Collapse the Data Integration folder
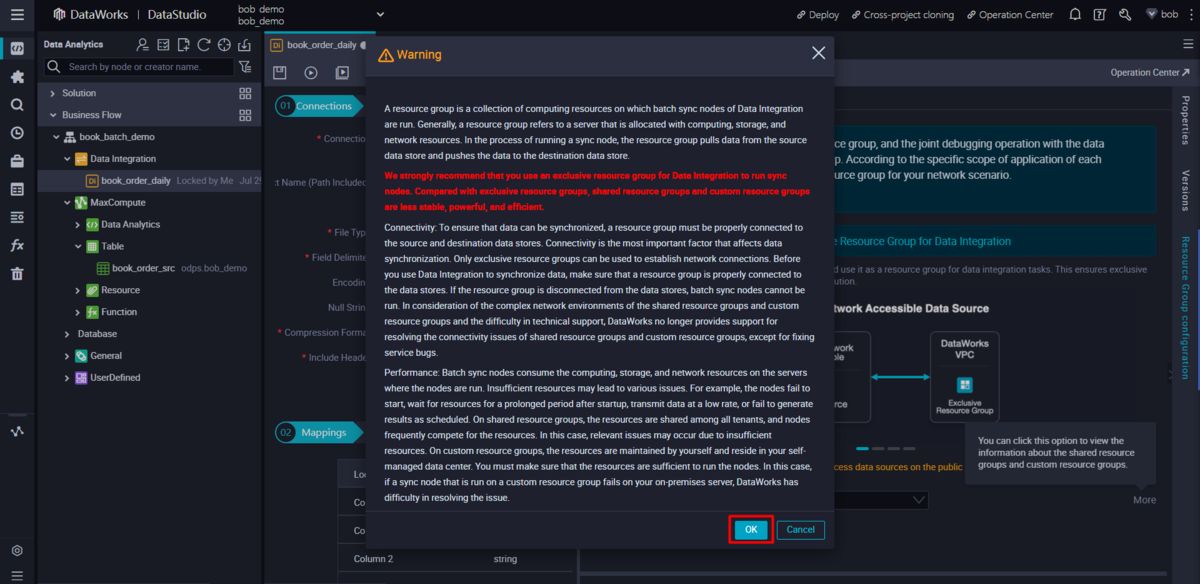This screenshot has height=584, width=1200. (67, 159)
